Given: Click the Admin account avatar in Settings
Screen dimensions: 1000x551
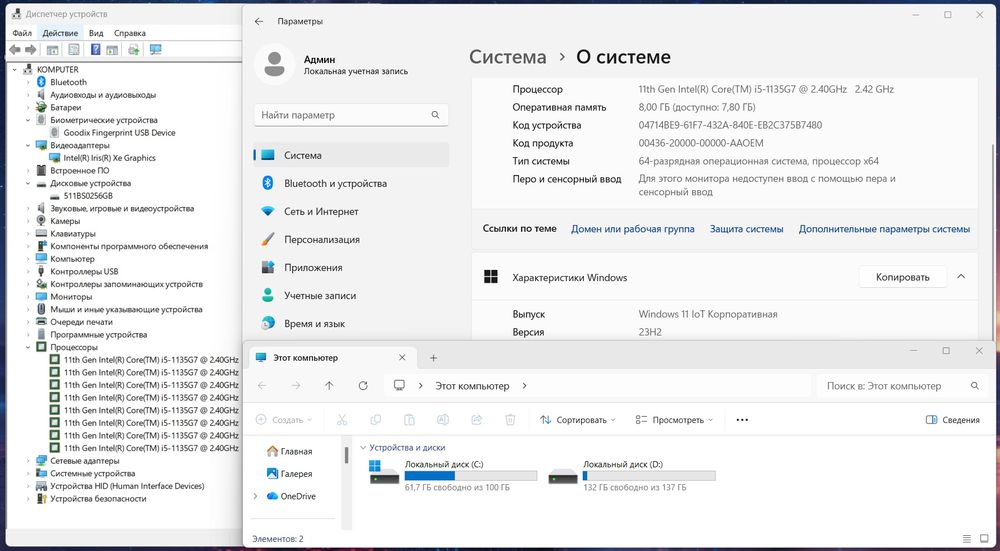Looking at the screenshot, I should point(274,64).
